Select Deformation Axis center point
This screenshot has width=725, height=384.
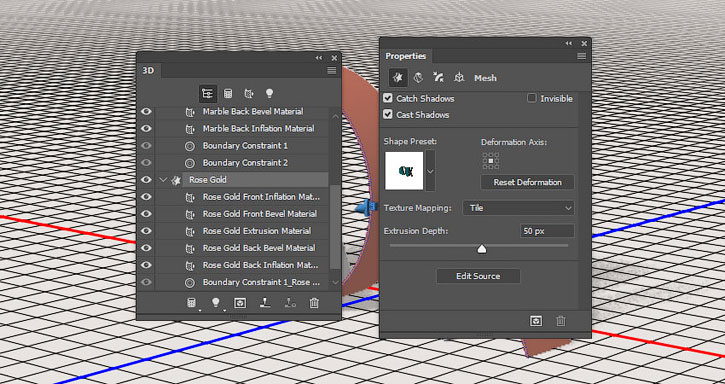[491, 161]
